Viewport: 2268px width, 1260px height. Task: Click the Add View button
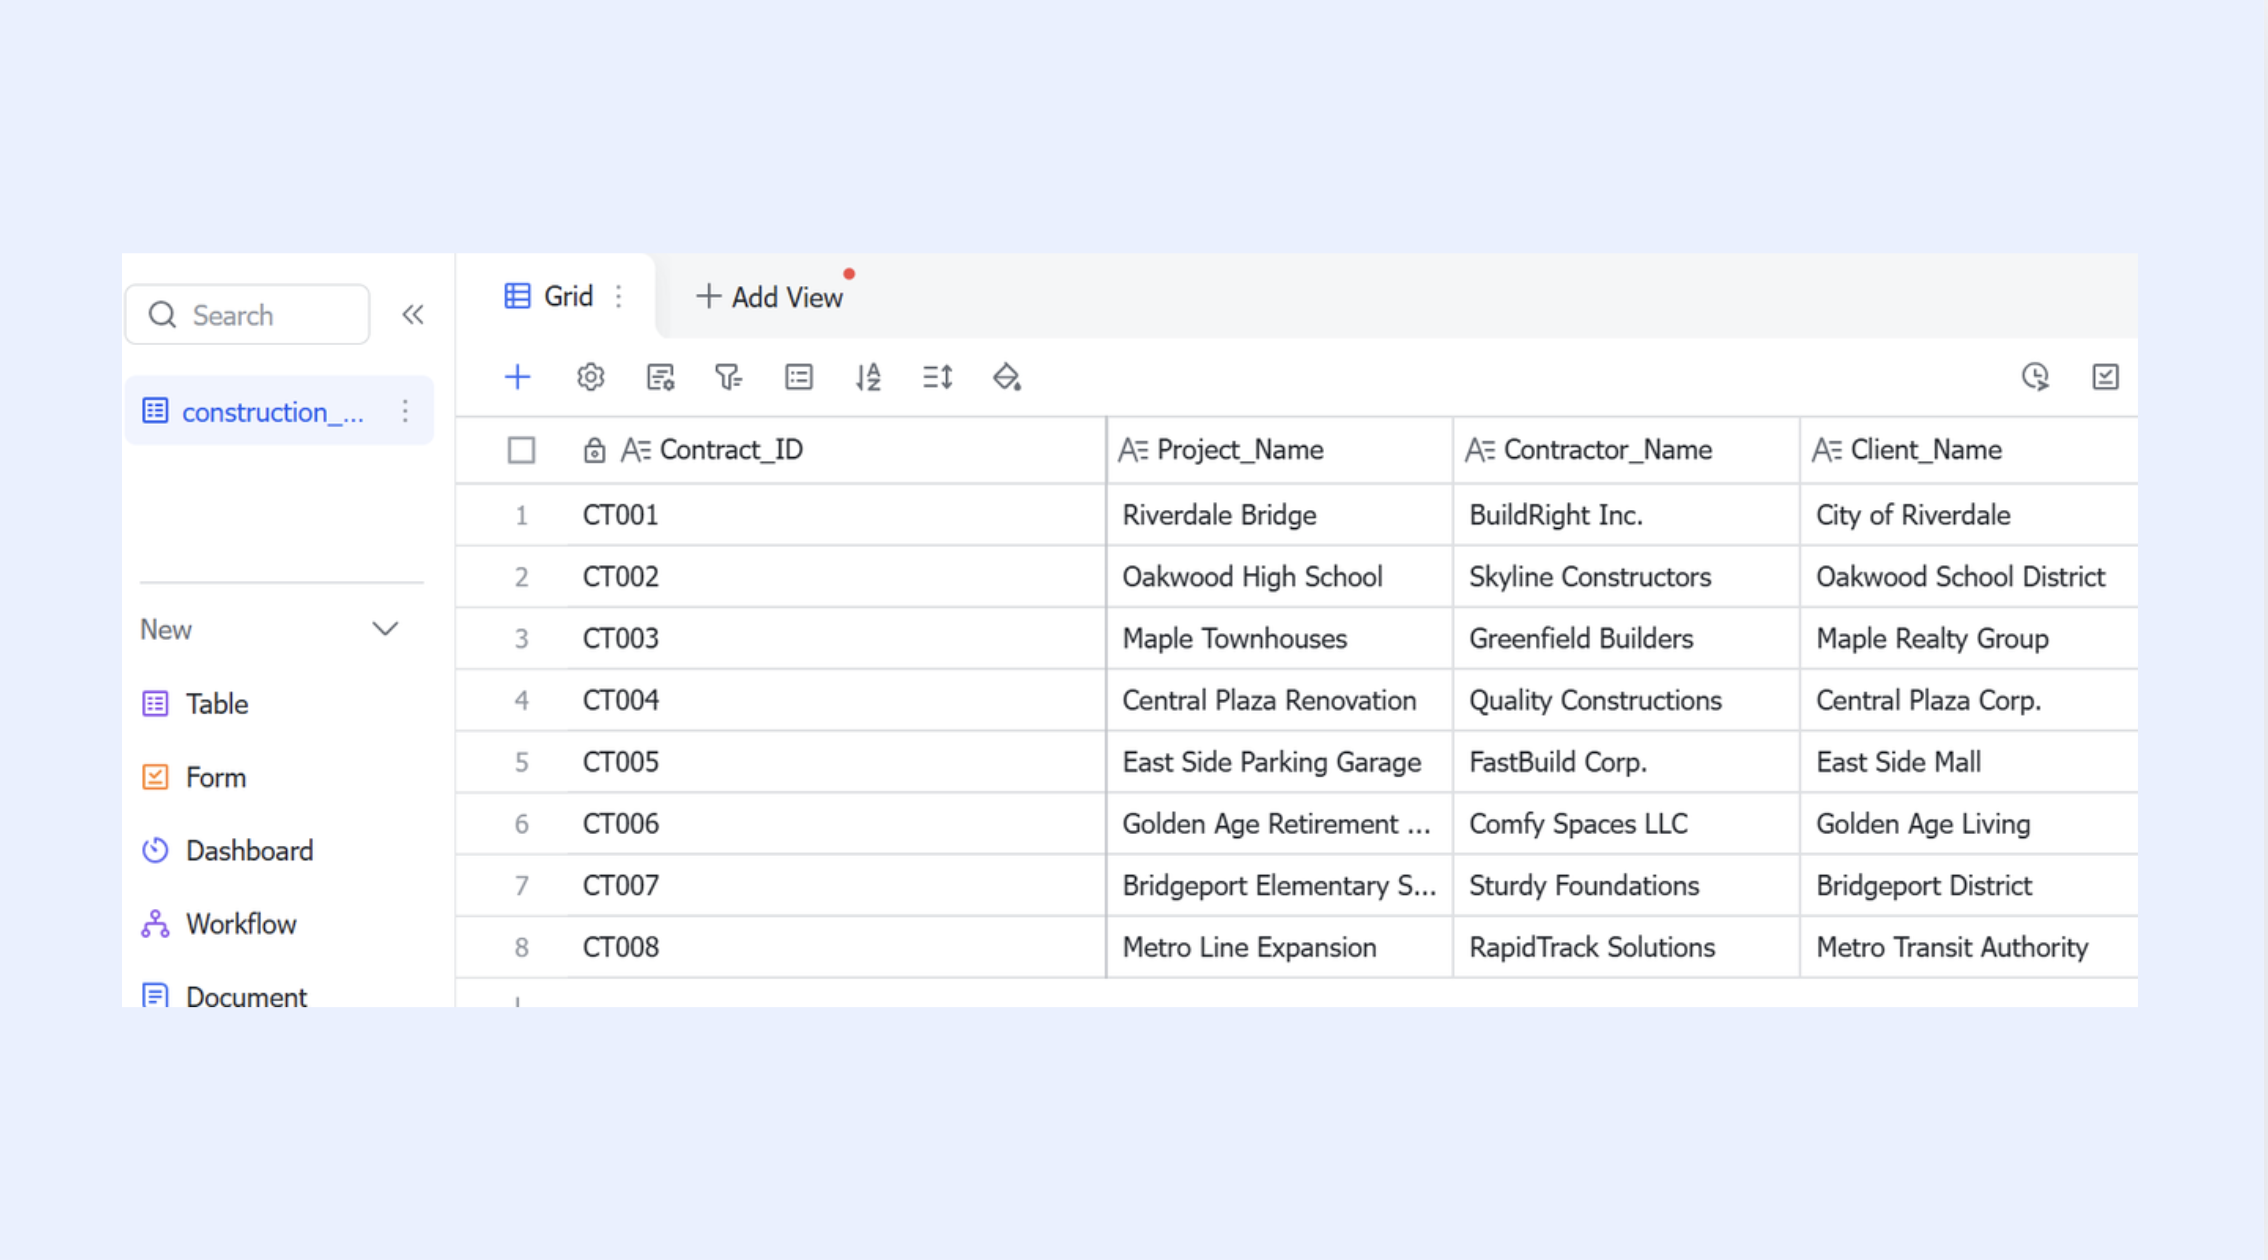(x=769, y=297)
